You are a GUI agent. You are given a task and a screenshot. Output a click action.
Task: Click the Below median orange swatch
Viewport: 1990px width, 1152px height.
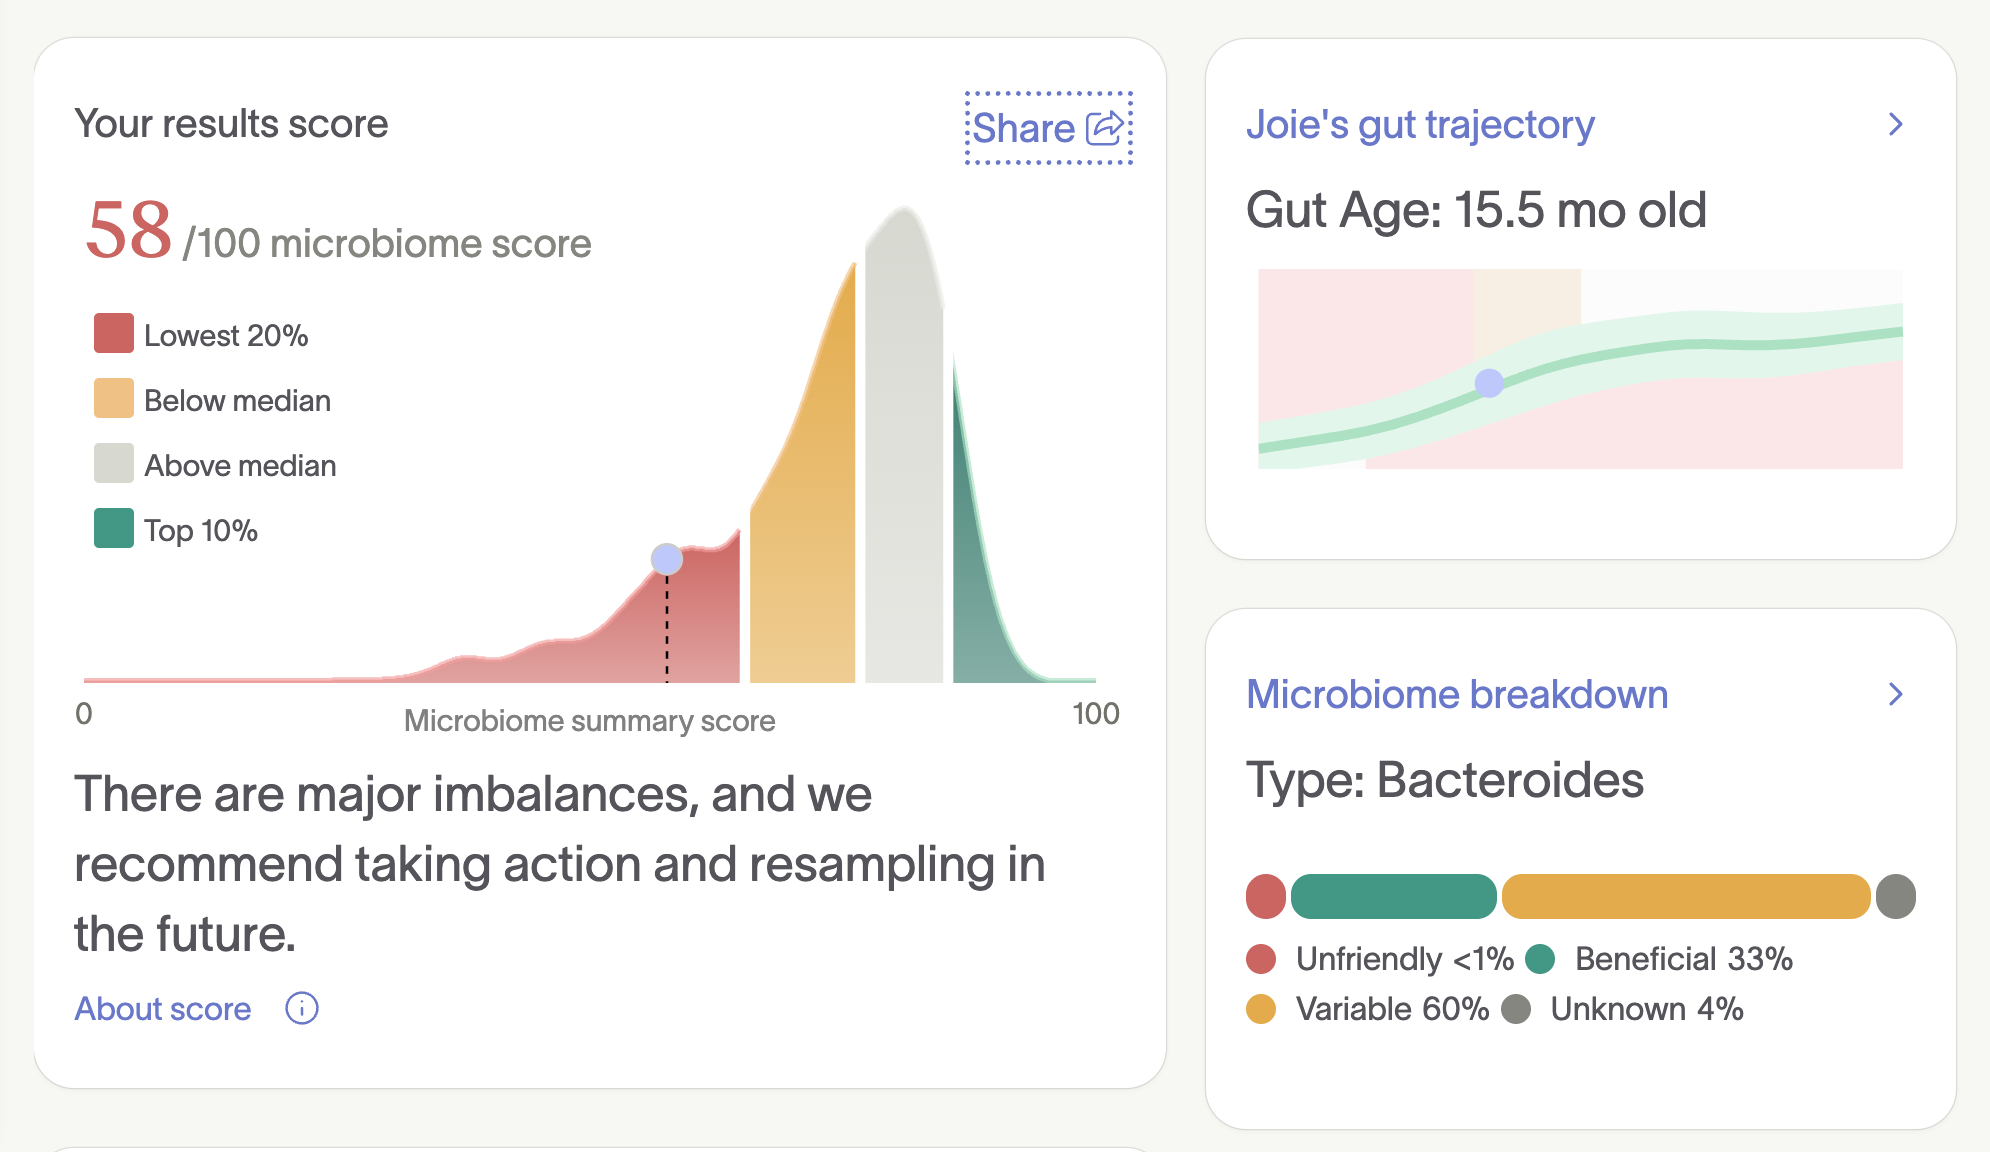[114, 399]
